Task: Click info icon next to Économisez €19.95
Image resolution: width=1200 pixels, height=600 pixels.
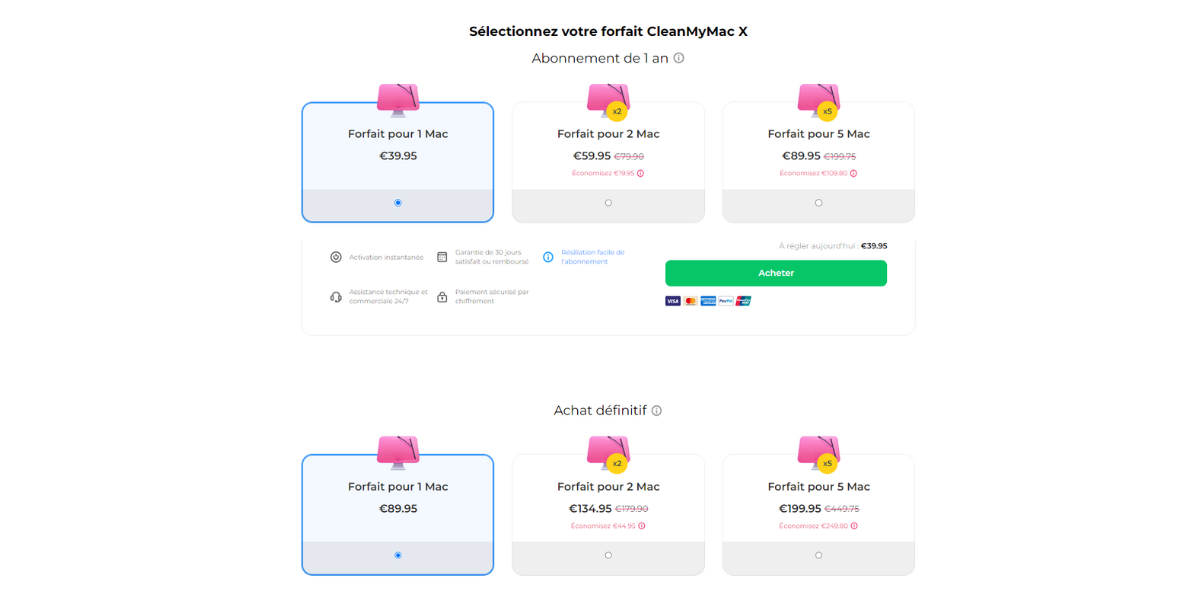Action: coord(641,173)
